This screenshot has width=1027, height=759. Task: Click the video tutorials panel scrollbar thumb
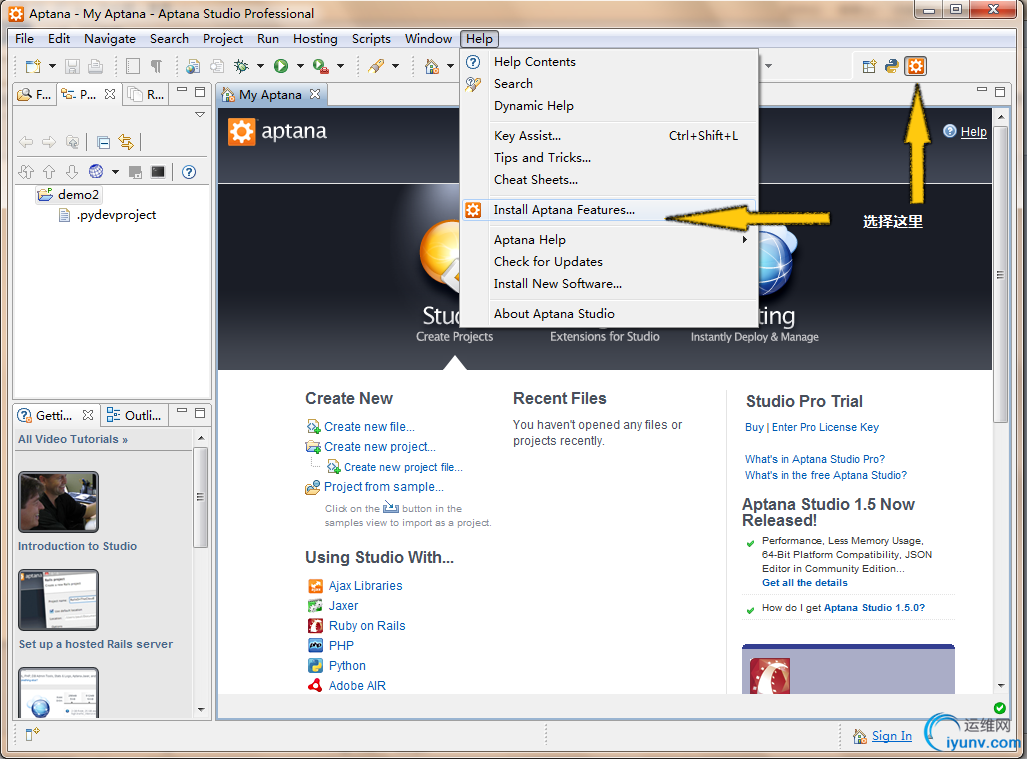200,497
